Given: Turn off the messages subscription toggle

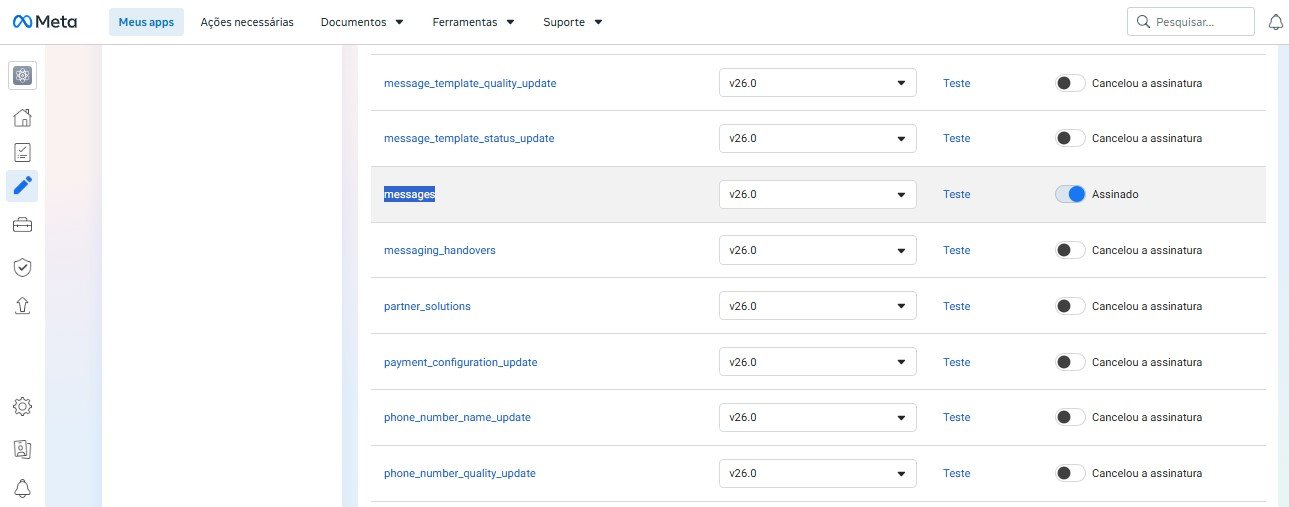Looking at the screenshot, I should (x=1070, y=194).
